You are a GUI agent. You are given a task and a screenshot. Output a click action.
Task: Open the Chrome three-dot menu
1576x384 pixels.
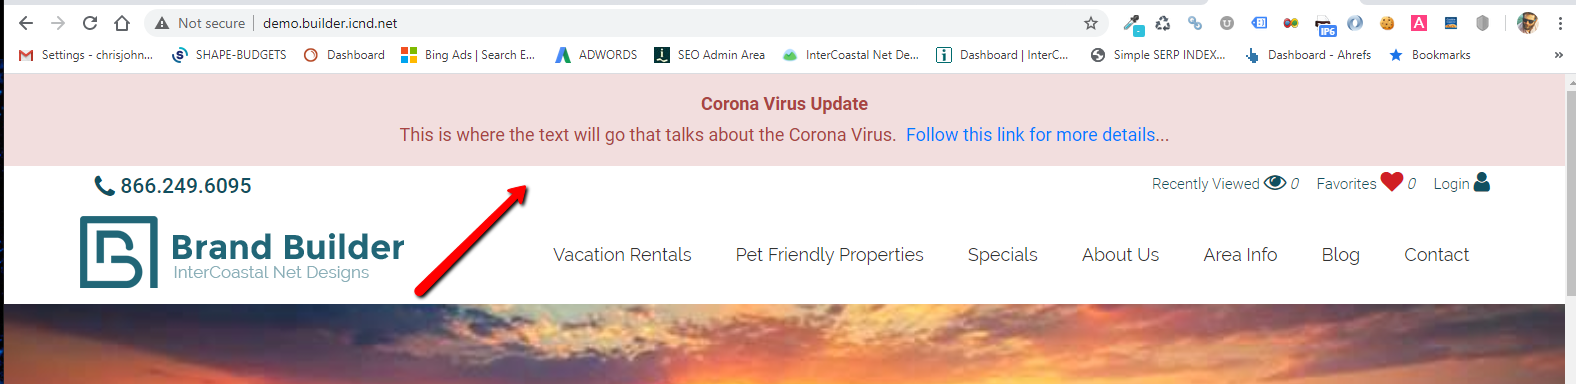tap(1560, 23)
